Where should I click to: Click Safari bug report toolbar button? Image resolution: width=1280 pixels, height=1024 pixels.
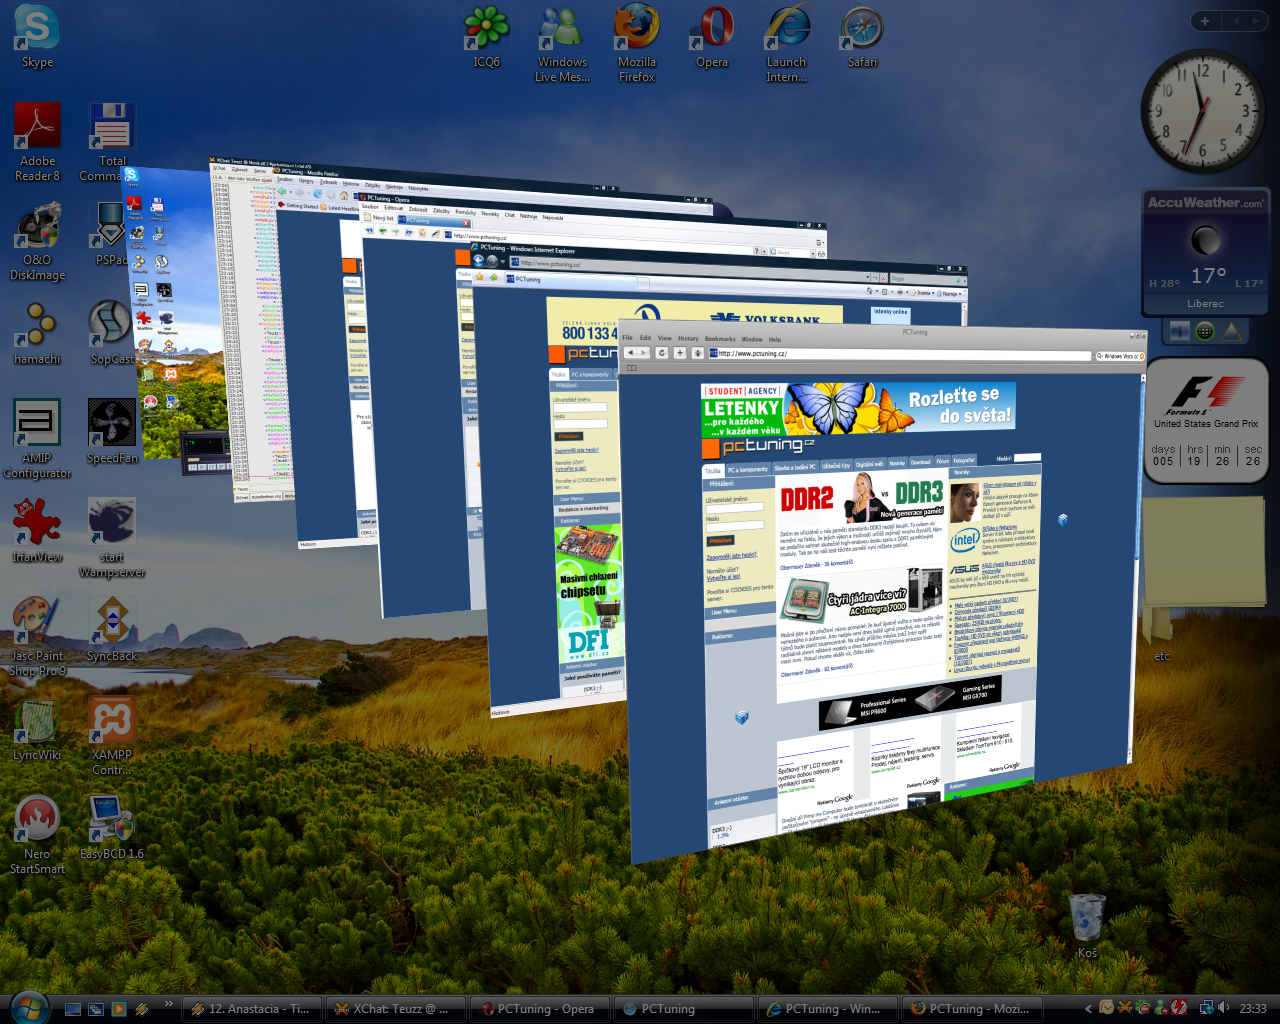pos(697,353)
